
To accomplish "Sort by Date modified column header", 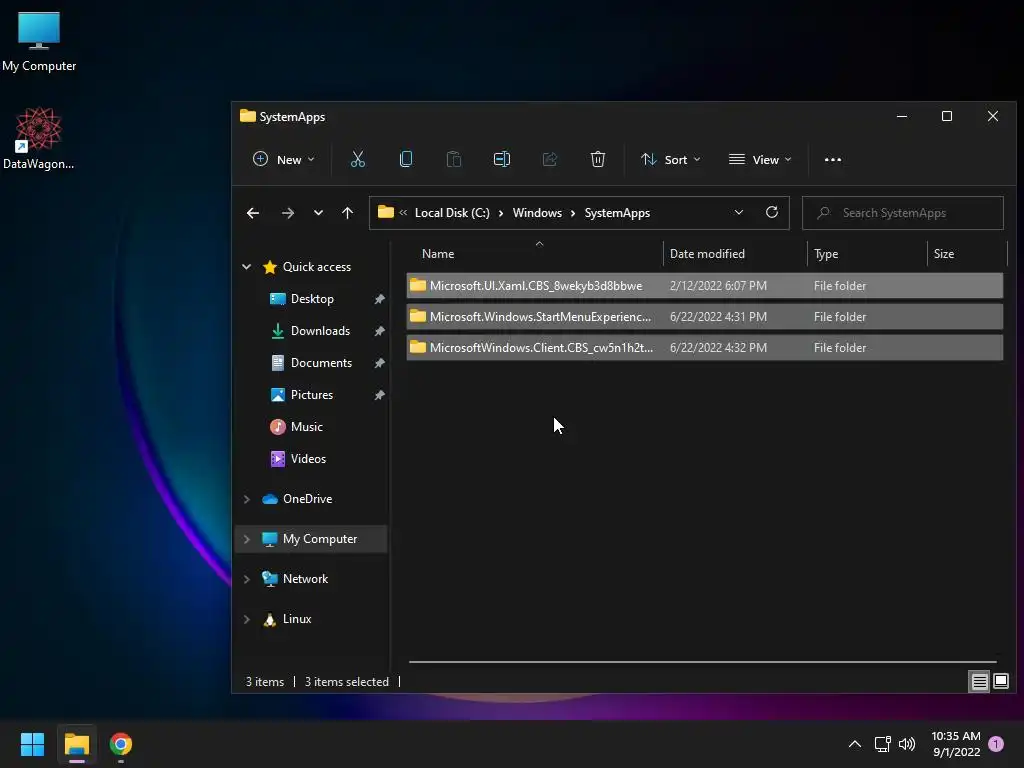I will 735,253.
